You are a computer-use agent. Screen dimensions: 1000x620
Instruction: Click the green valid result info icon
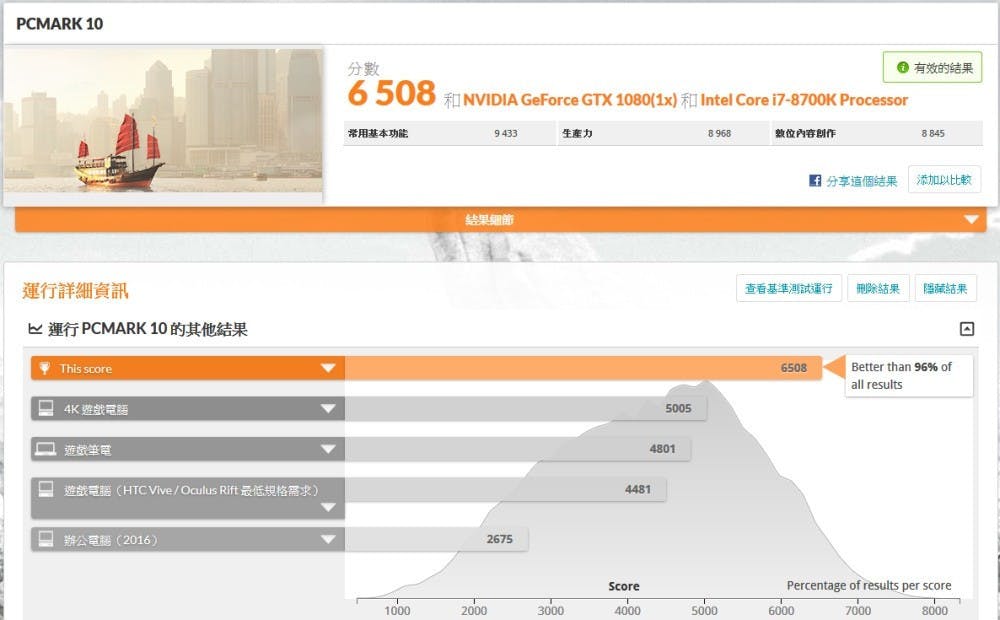(902, 67)
